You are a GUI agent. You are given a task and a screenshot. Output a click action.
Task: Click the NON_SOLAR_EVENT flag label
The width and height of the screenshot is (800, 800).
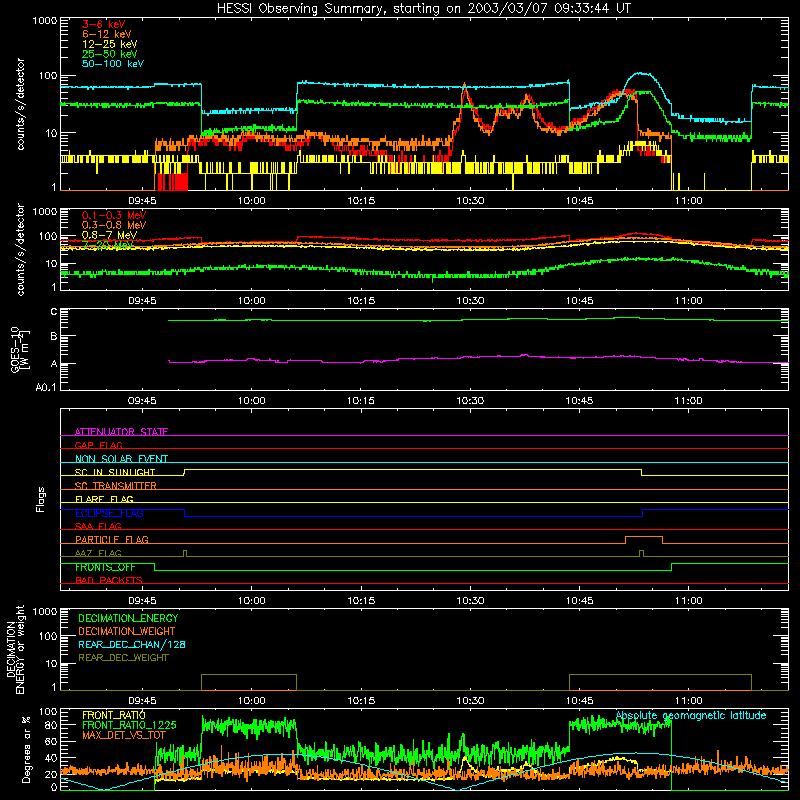(121, 459)
